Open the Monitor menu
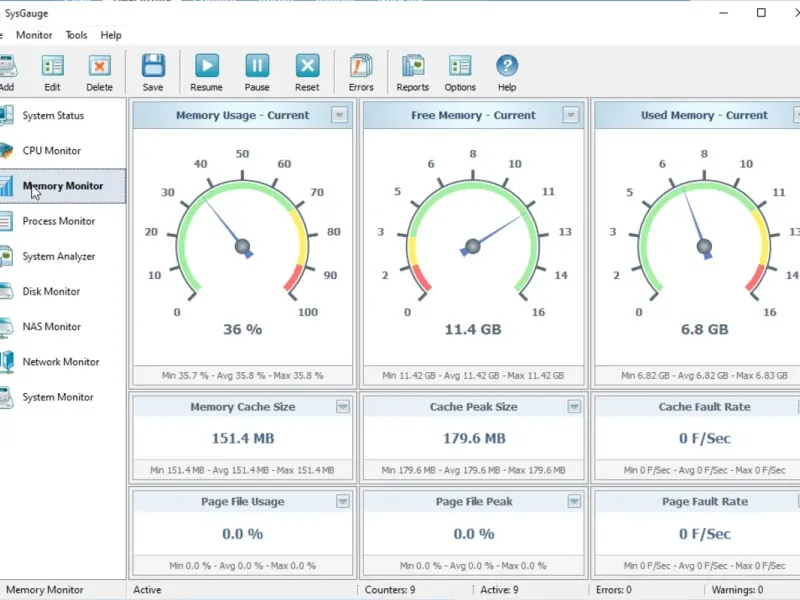Screen dimensions: 800x600 pos(34,35)
